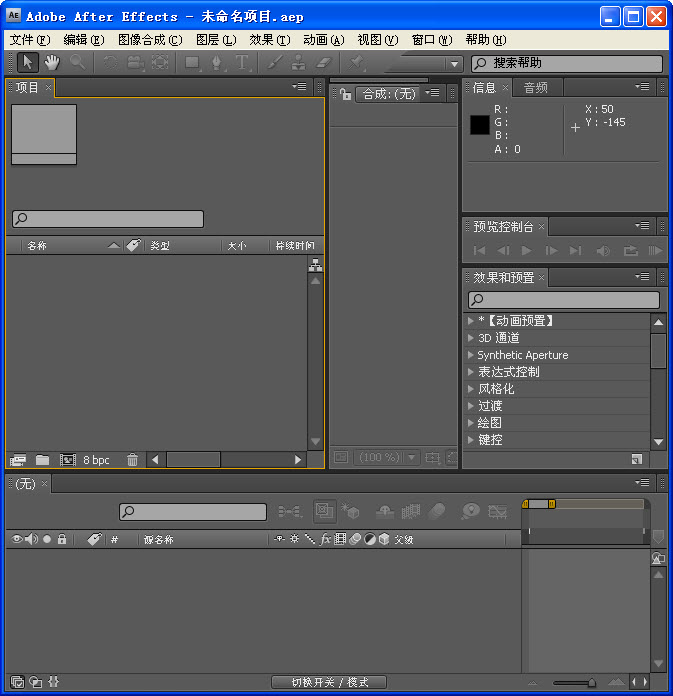Click the black color swatch in Info panel
The width and height of the screenshot is (673, 696).
coord(480,125)
